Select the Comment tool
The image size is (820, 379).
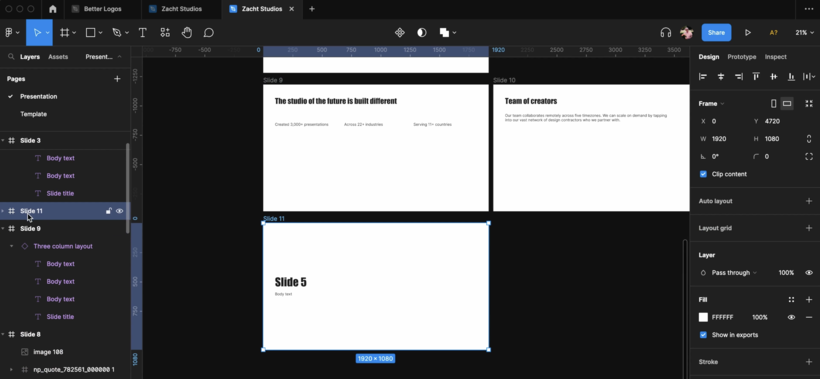click(x=209, y=32)
